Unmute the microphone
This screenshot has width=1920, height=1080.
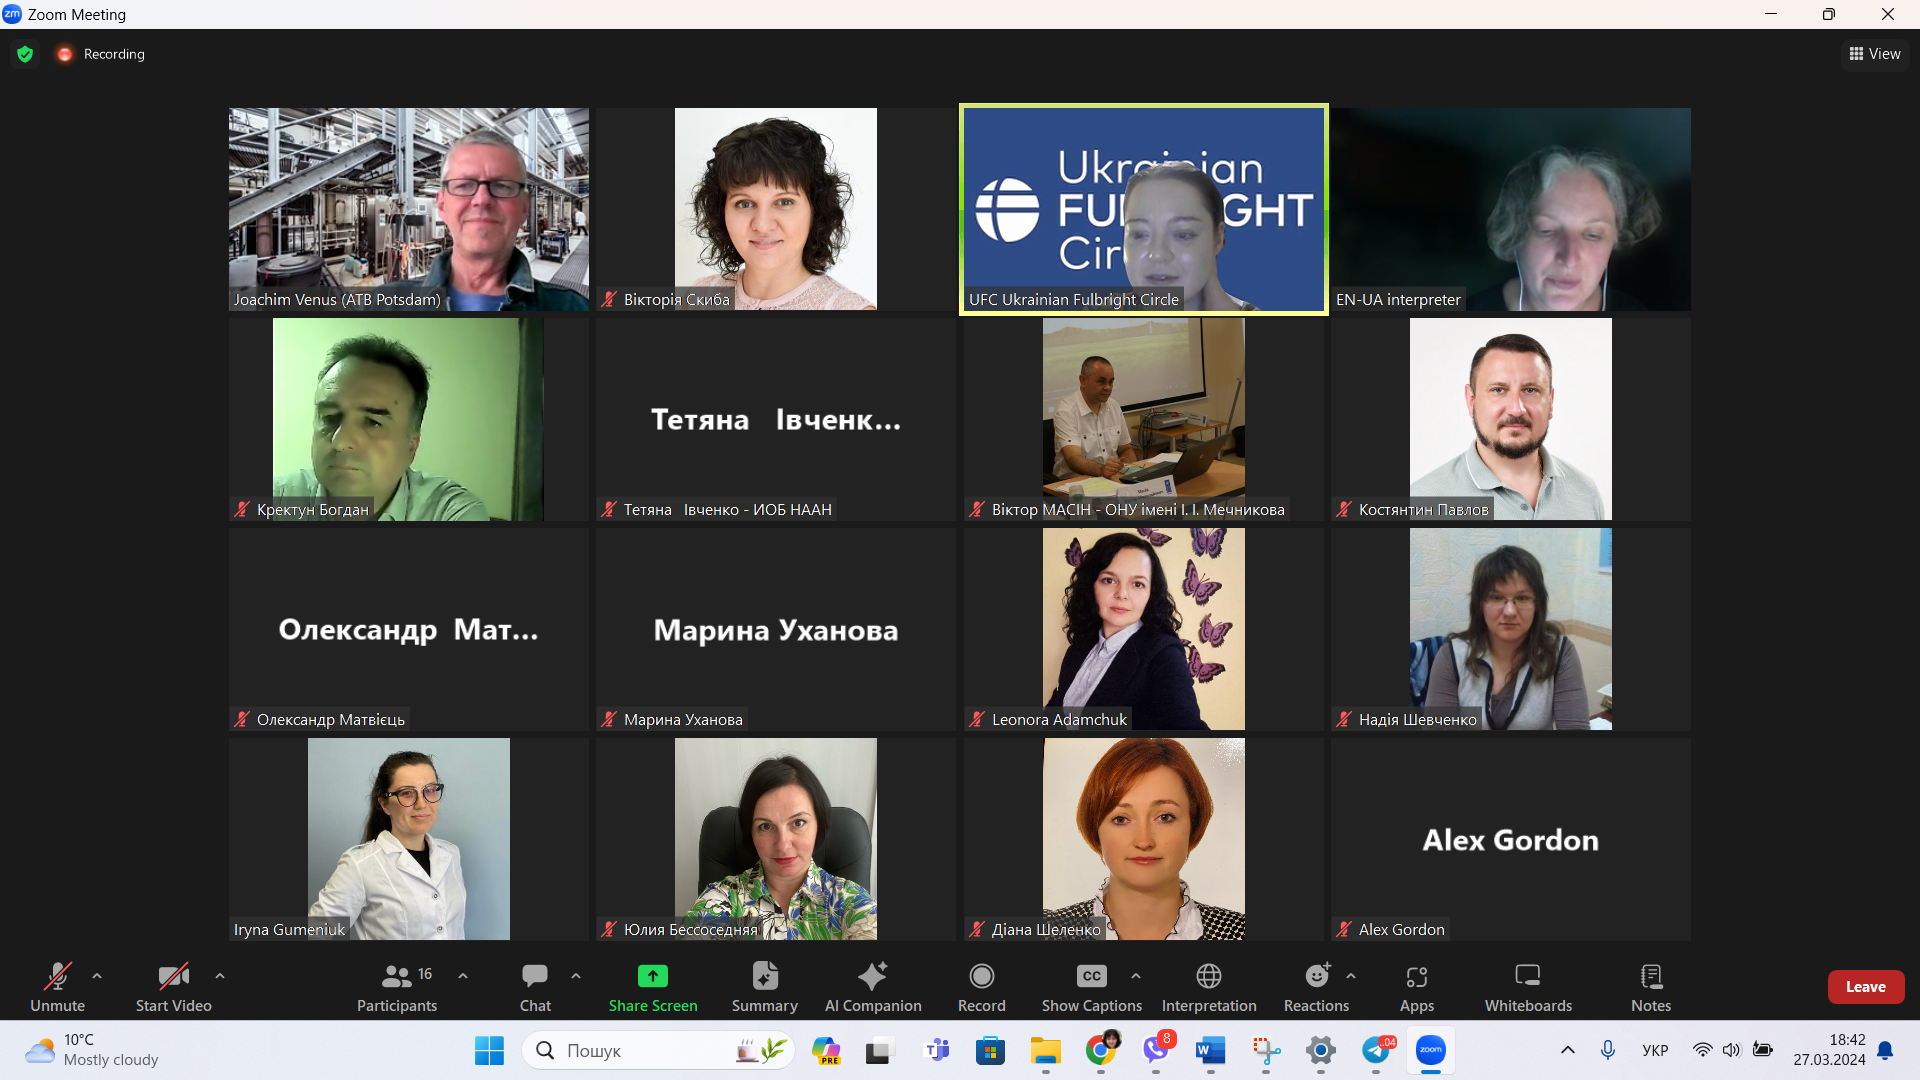click(57, 976)
